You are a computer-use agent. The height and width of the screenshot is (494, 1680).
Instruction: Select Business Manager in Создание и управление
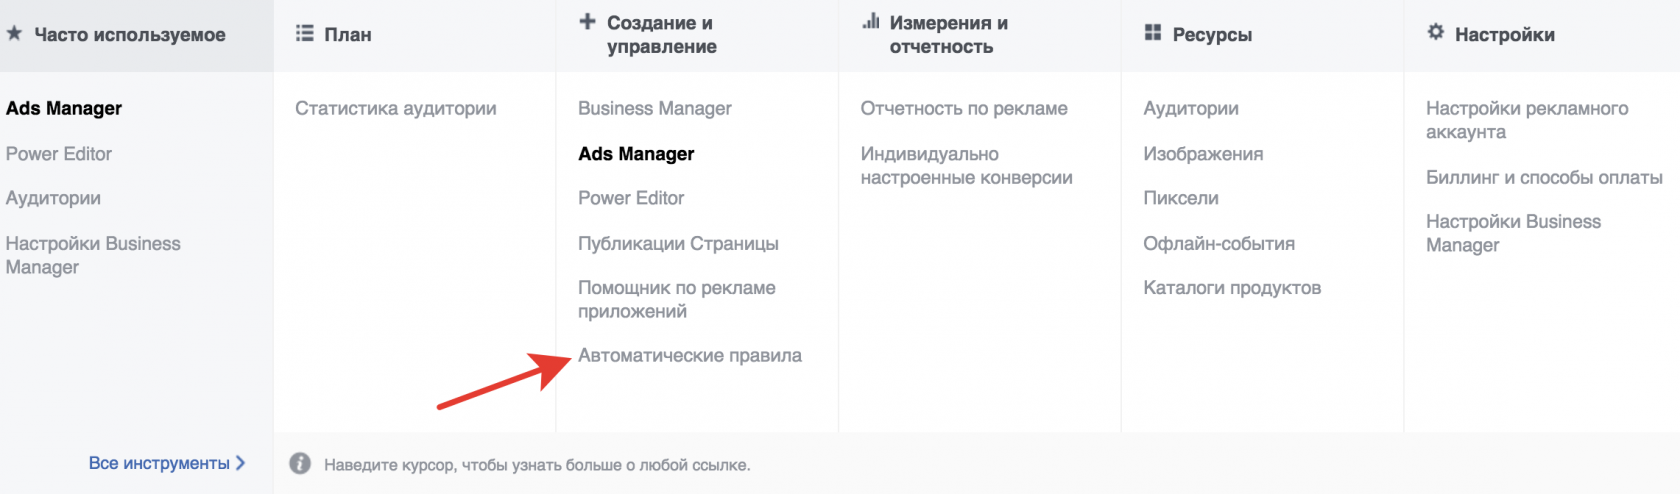pos(654,108)
